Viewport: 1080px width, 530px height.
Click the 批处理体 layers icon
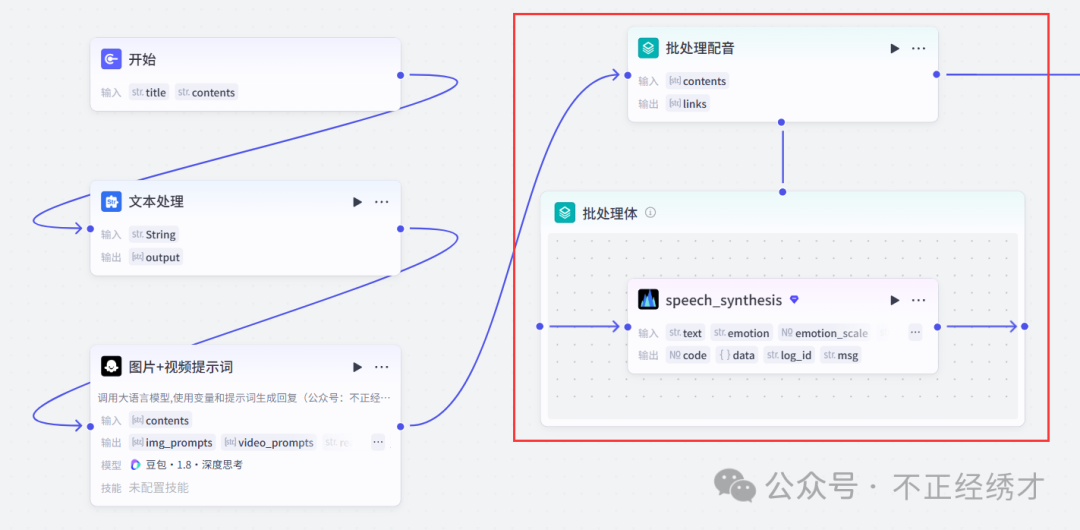(x=565, y=212)
